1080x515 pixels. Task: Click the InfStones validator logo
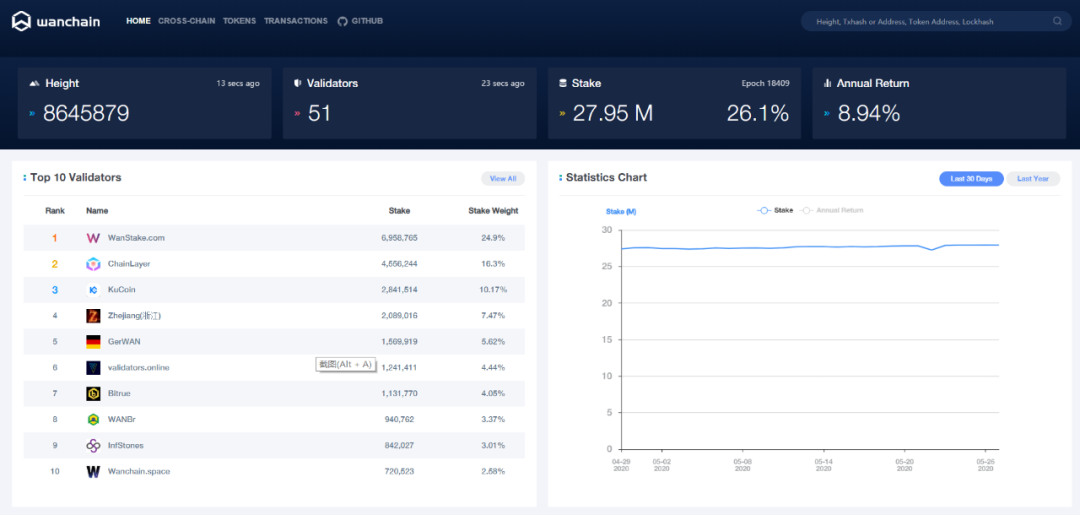point(93,445)
